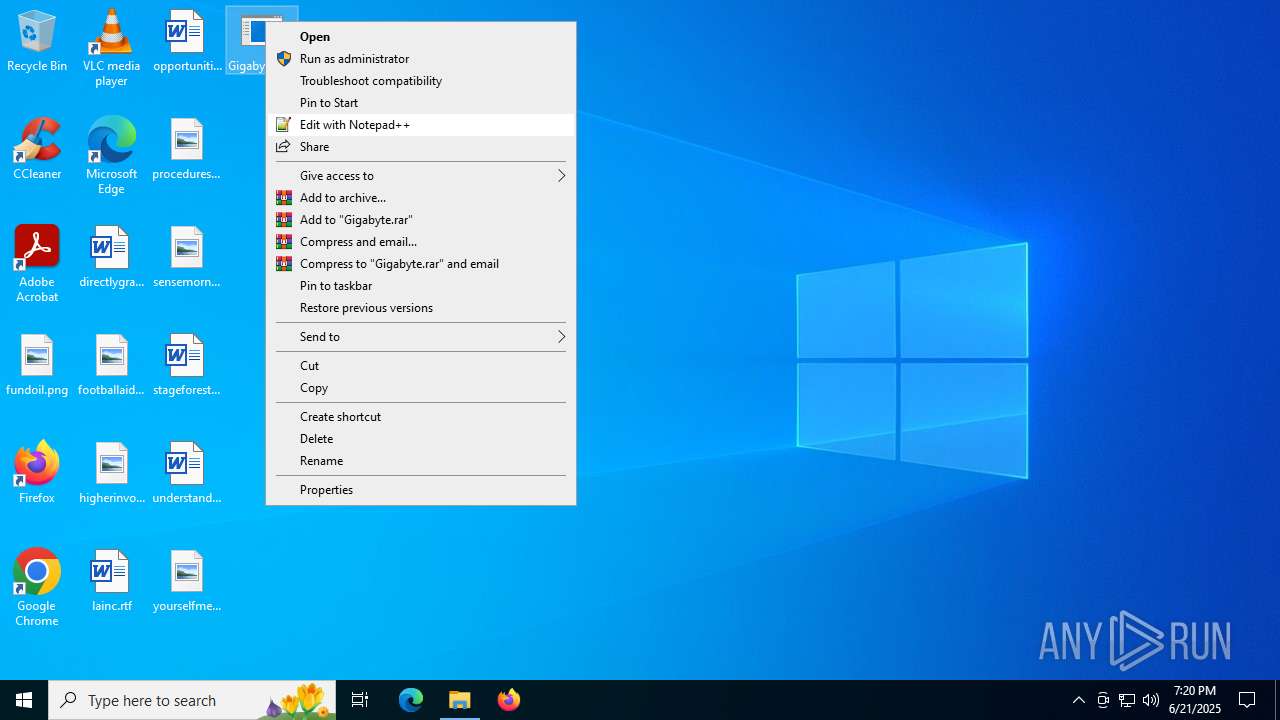Screen dimensions: 1280x720
Task: Select the Microsoft Edge desktop shortcut
Action: pos(111,156)
